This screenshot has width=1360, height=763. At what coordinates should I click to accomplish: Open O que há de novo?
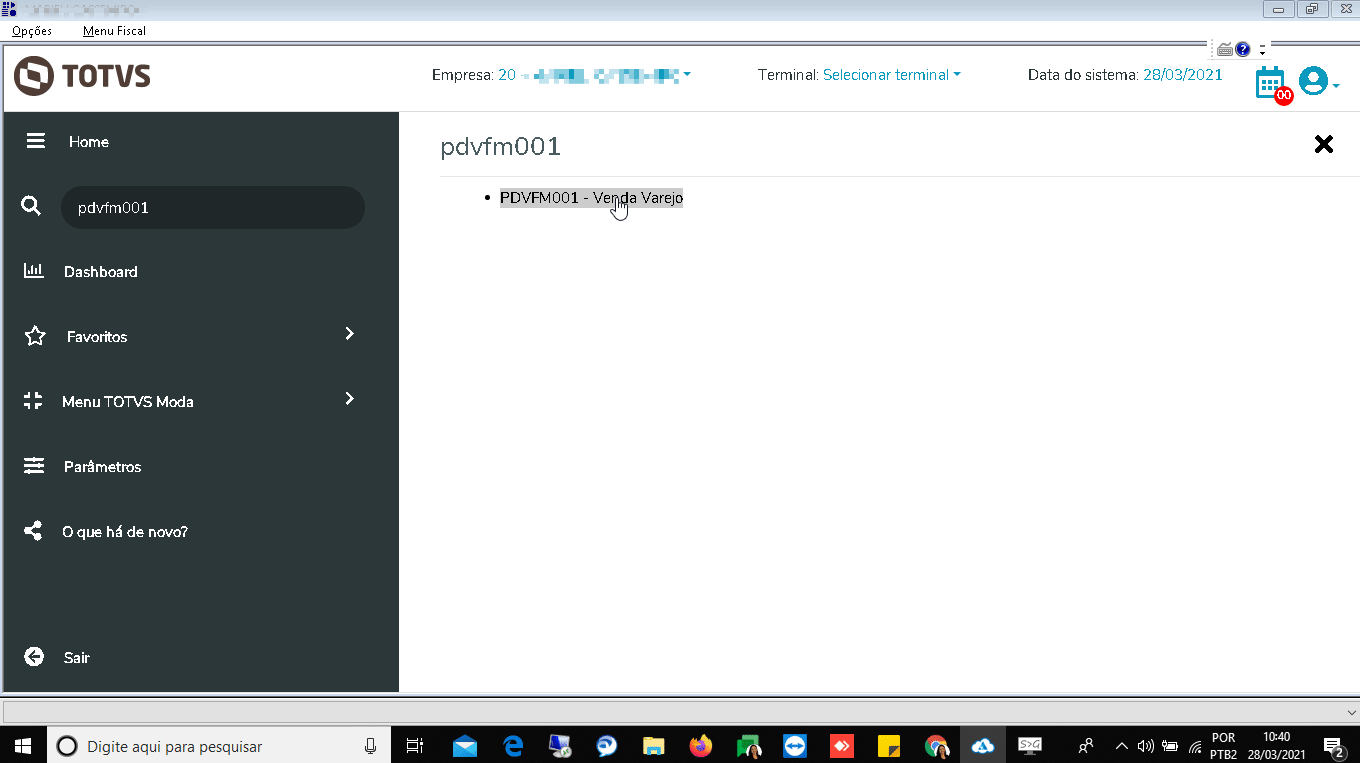125,532
